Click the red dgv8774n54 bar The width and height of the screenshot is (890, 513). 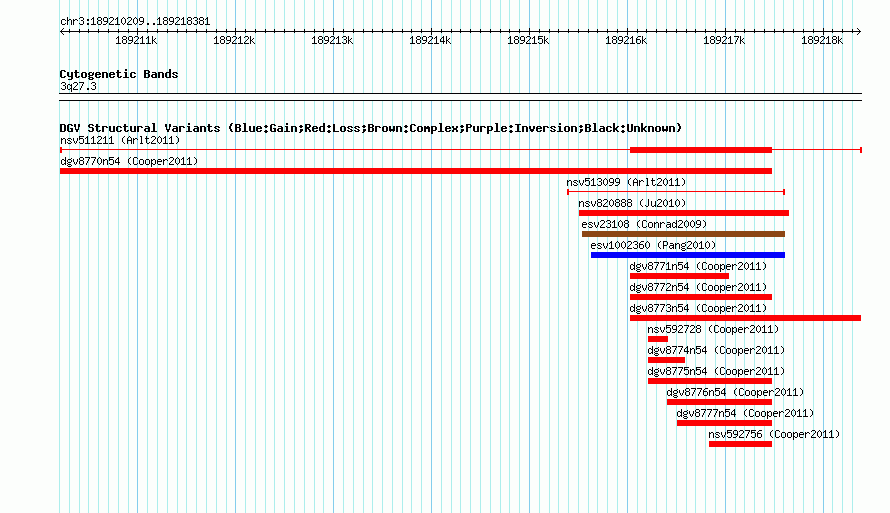(x=666, y=360)
